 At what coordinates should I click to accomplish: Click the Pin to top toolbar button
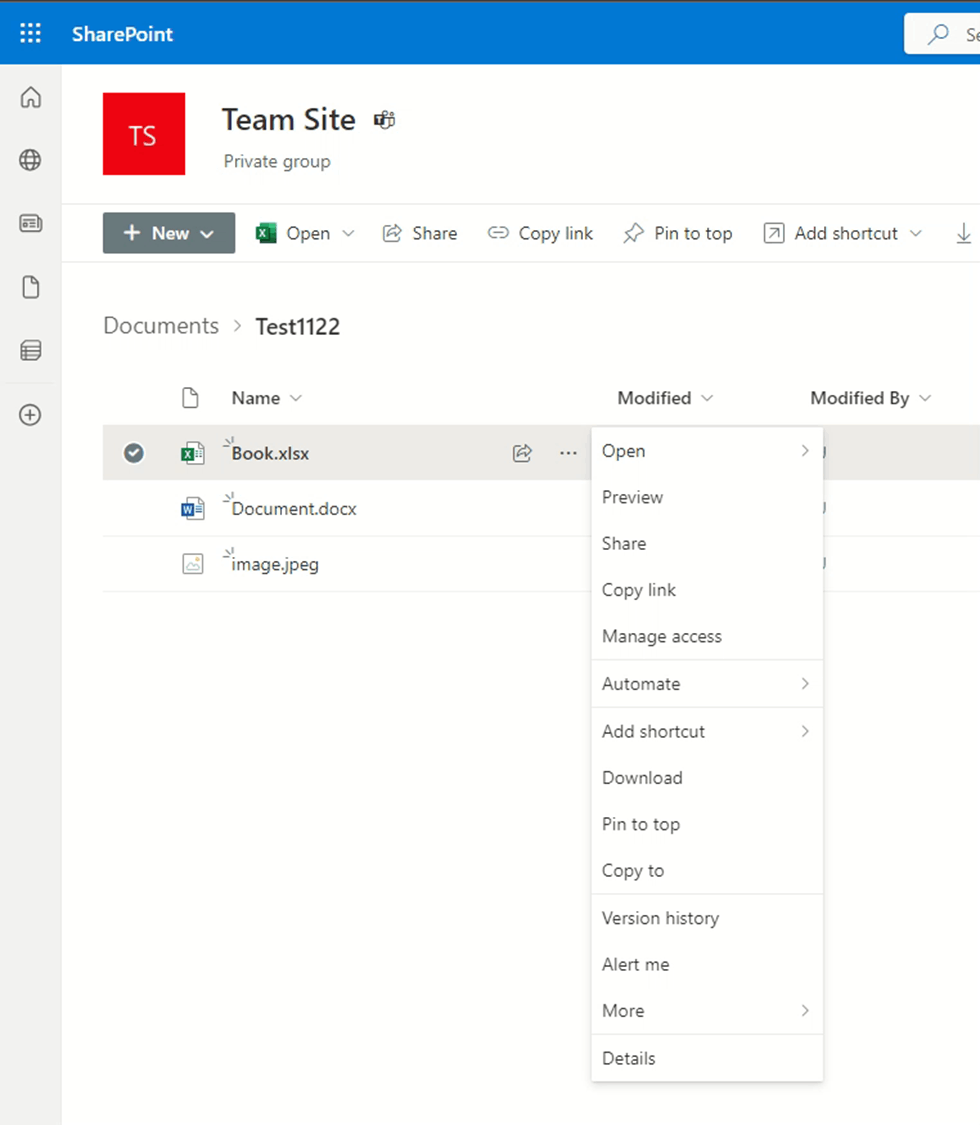(x=677, y=233)
